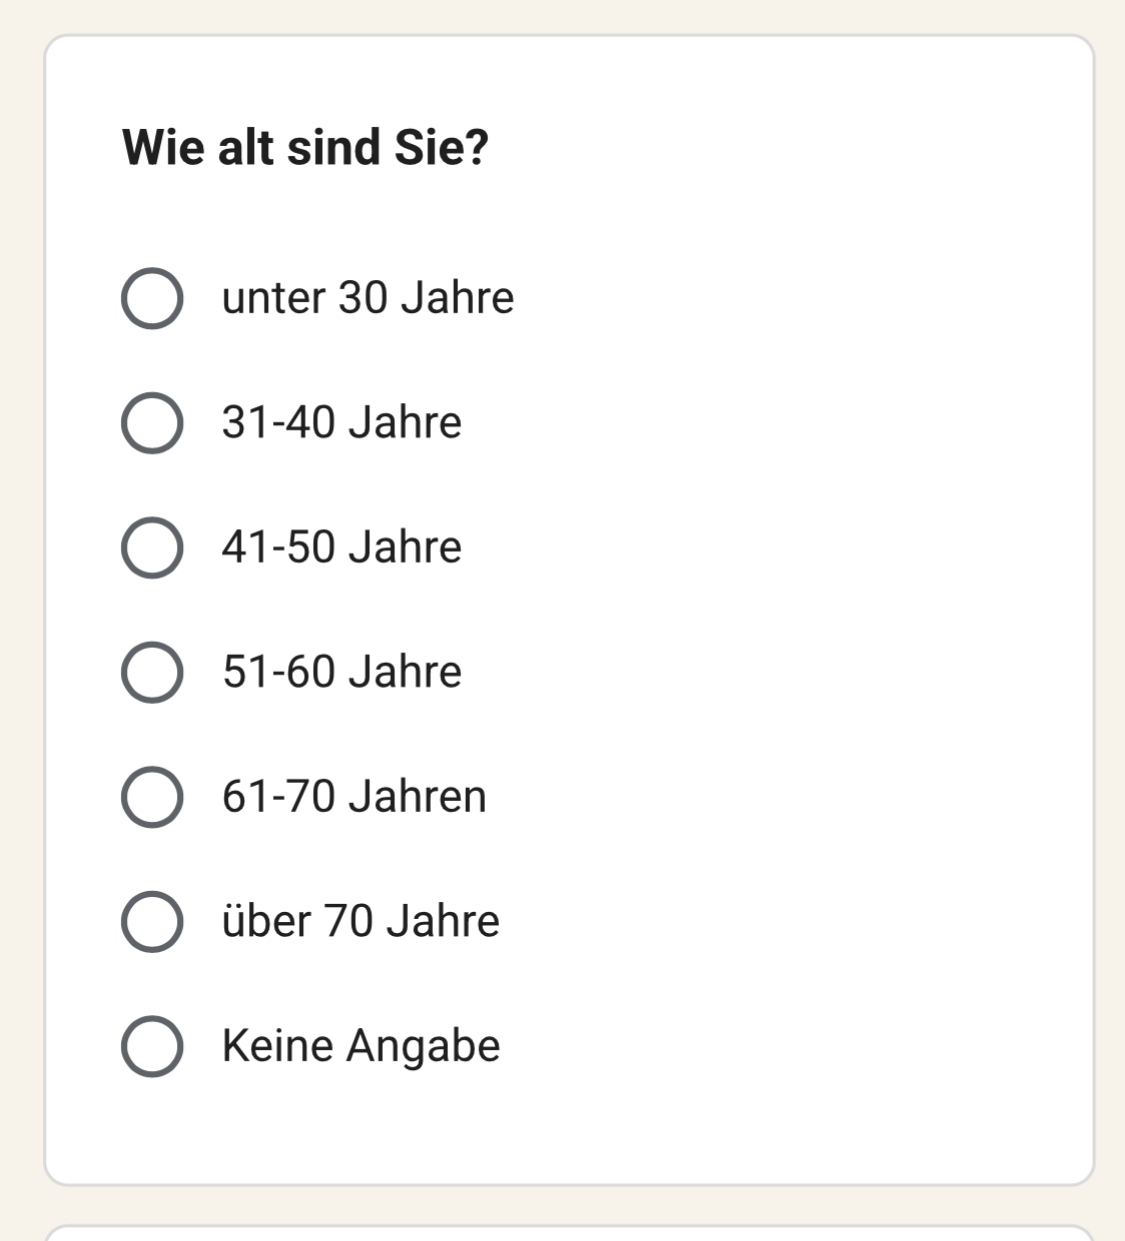Click the '41-50 Jahre' label text
1125x1241 pixels.
[x=341, y=547]
